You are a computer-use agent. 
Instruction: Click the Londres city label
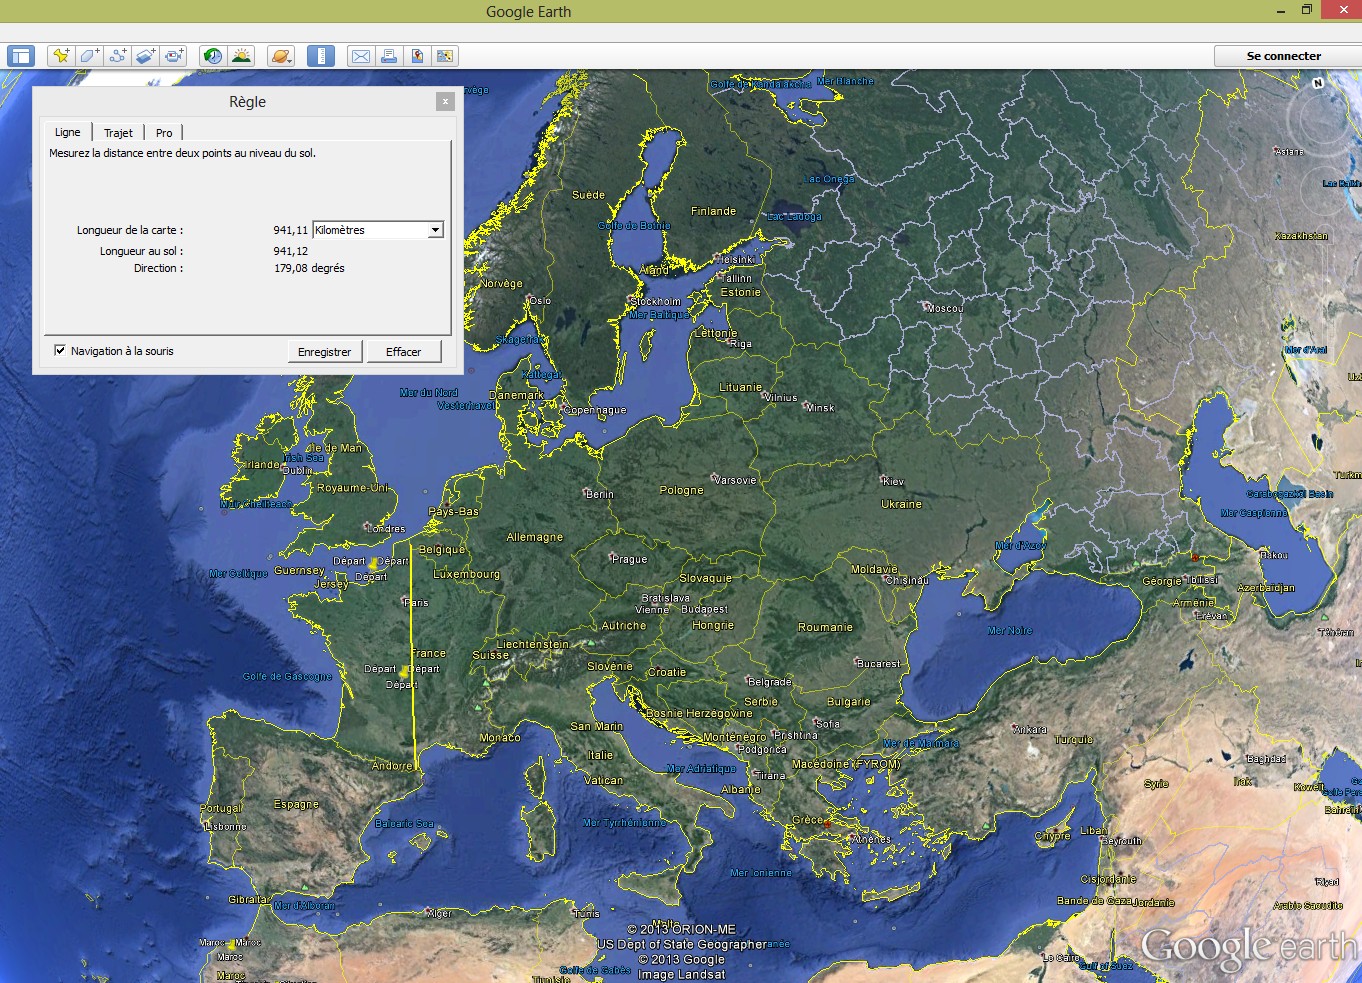pyautogui.click(x=387, y=528)
